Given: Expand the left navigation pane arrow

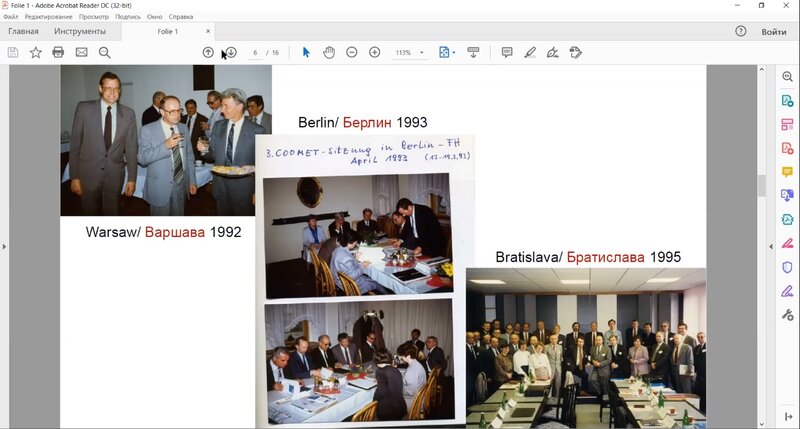Looking at the screenshot, I should pos(5,246).
